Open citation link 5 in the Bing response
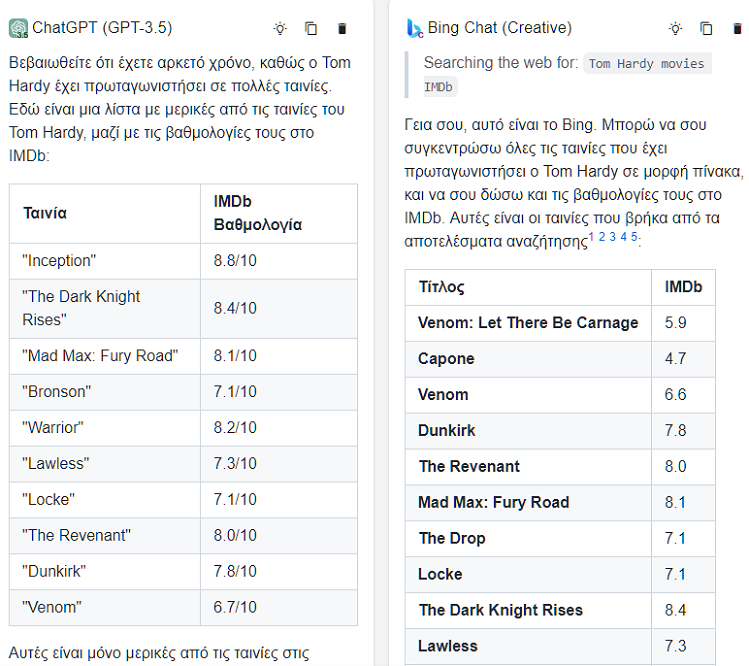This screenshot has width=749, height=666. [x=634, y=236]
